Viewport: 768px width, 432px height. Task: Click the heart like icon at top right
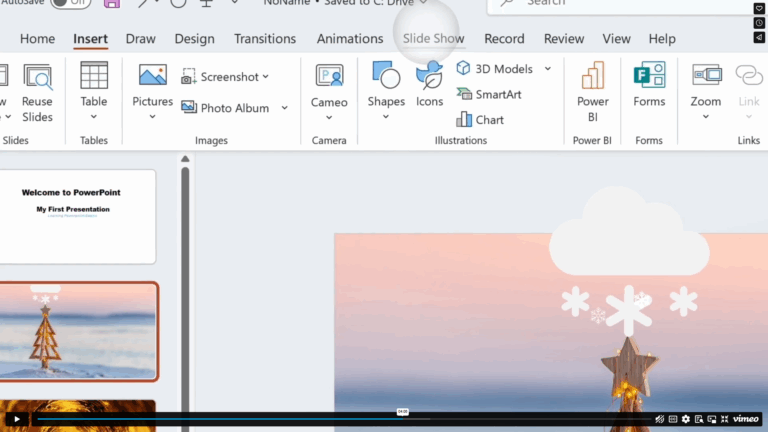[759, 8]
